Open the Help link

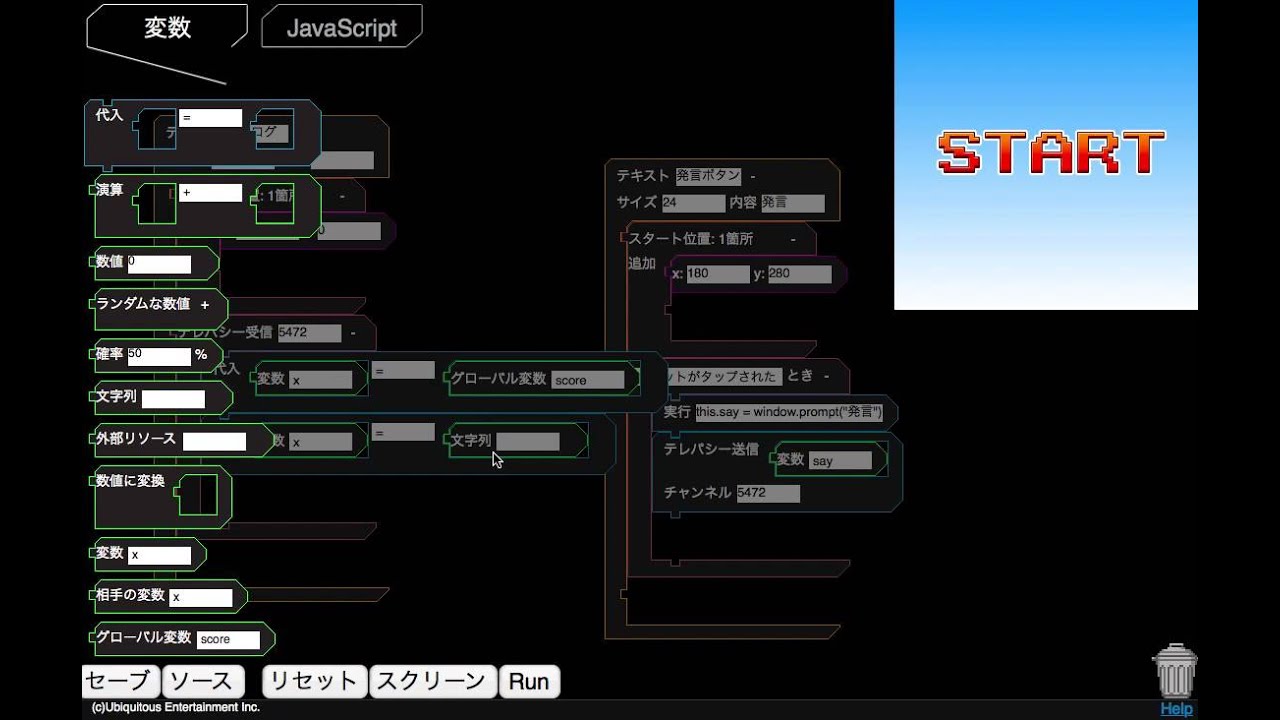pos(1176,709)
